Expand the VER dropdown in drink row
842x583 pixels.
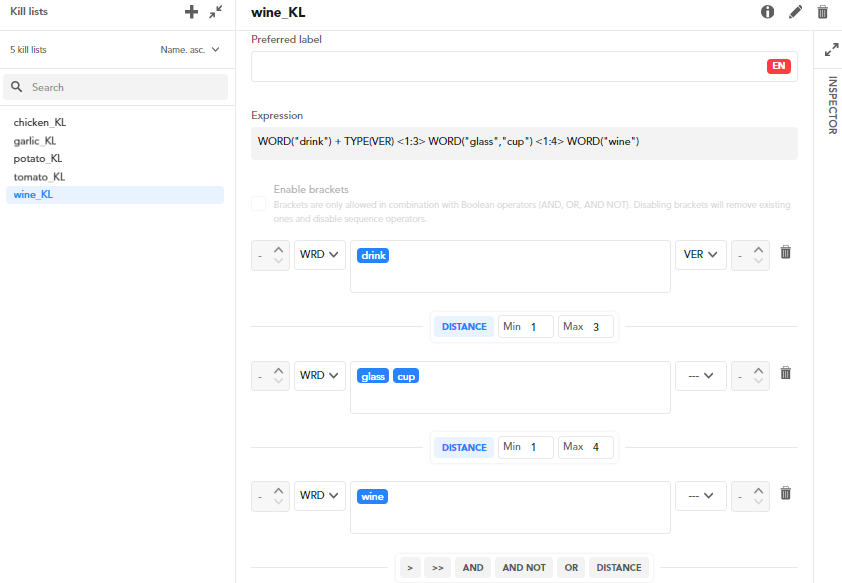coord(700,255)
